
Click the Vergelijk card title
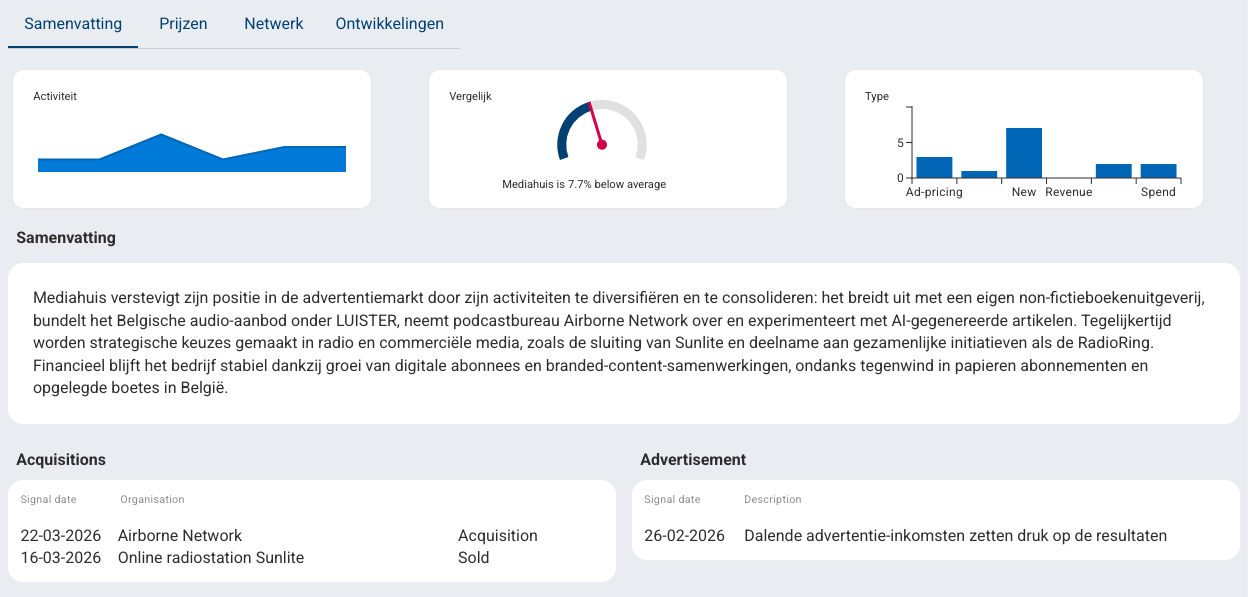[470, 97]
